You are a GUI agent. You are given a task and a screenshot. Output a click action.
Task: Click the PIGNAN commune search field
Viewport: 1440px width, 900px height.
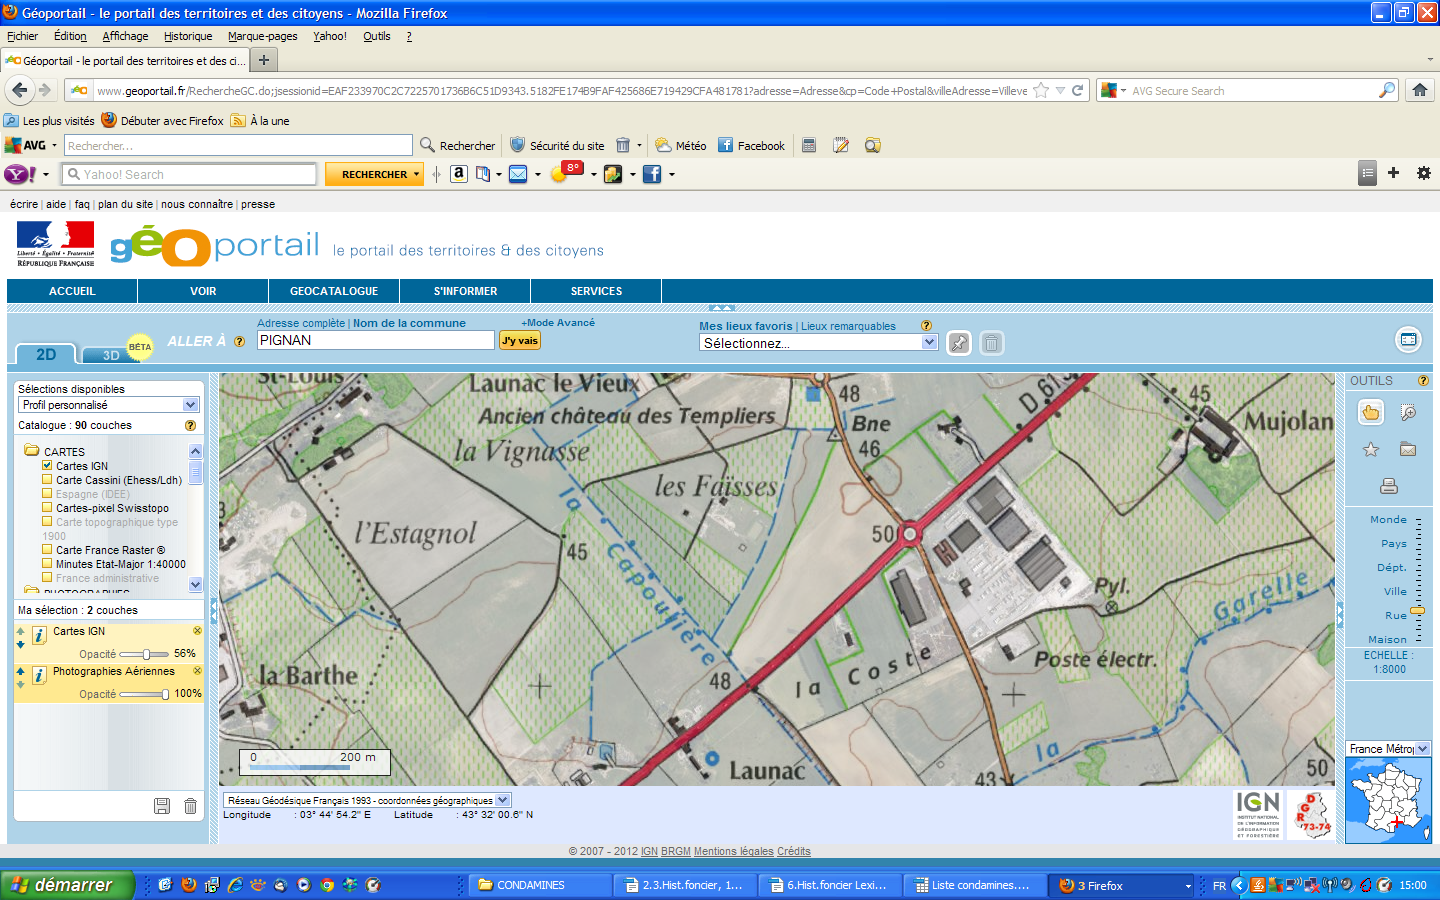pos(375,340)
